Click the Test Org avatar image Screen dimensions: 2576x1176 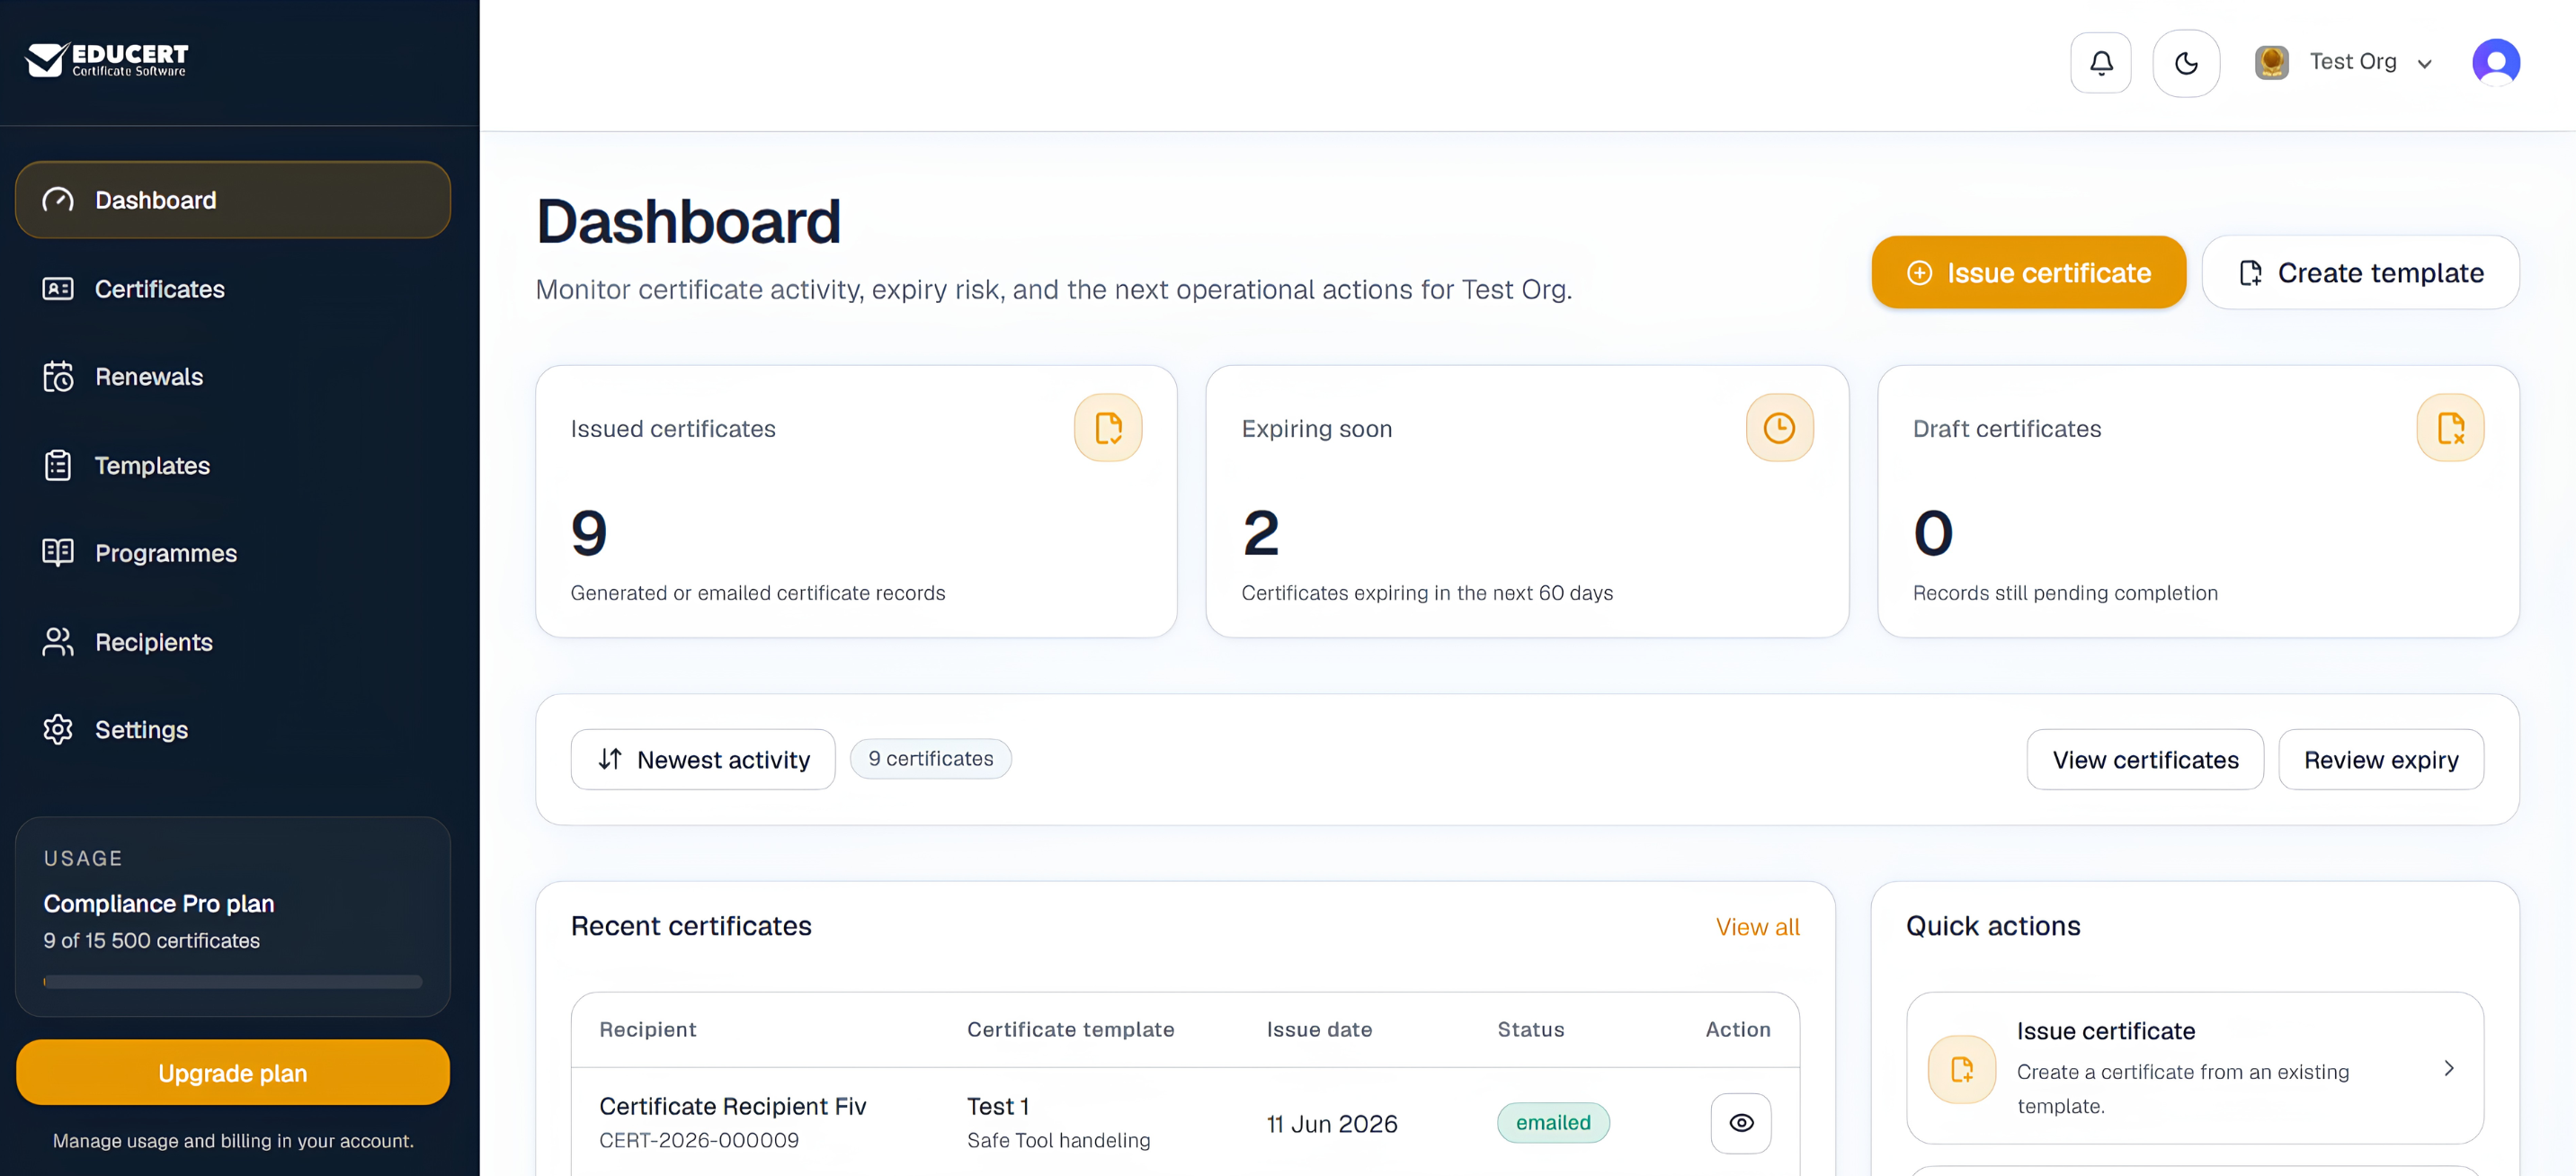click(2271, 62)
